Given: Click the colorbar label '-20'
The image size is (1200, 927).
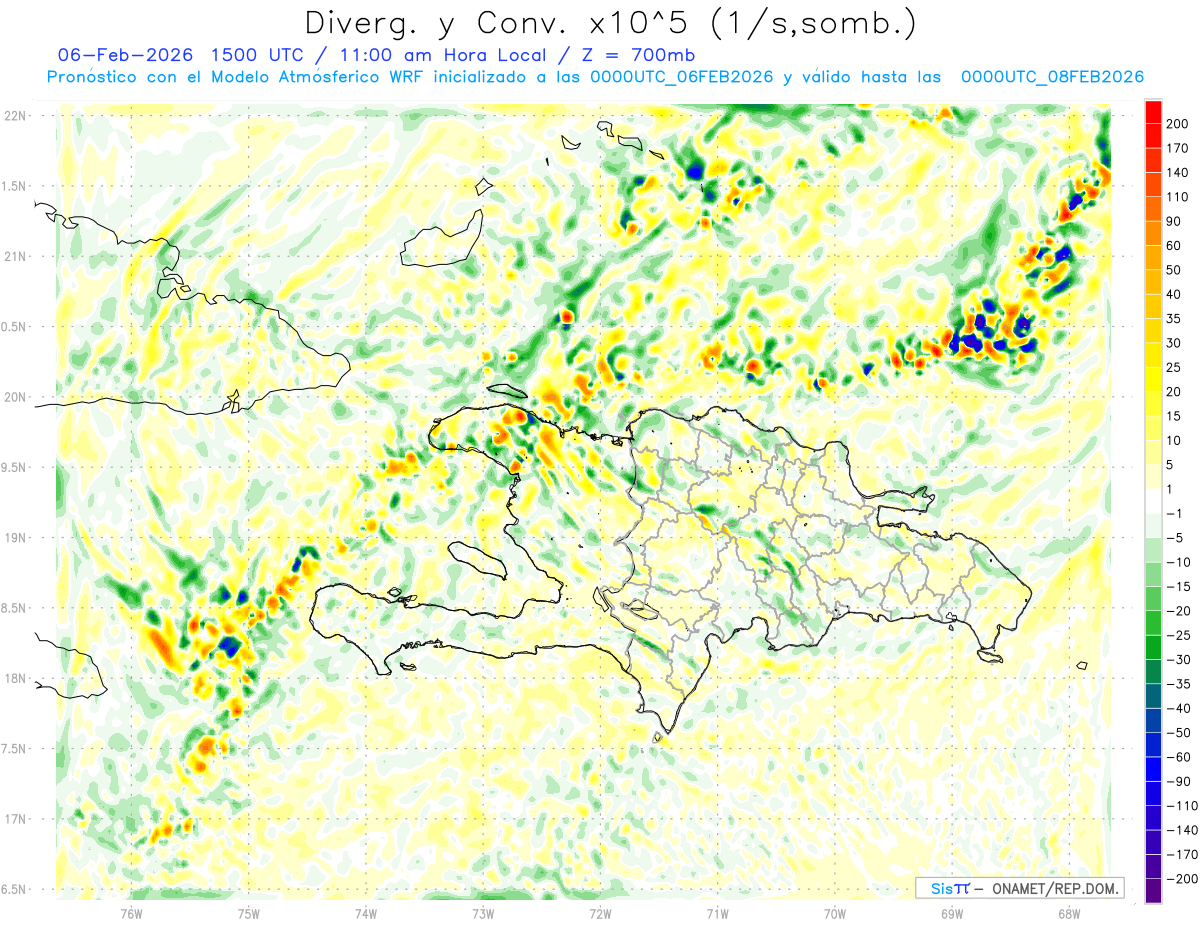Looking at the screenshot, I should [1178, 611].
